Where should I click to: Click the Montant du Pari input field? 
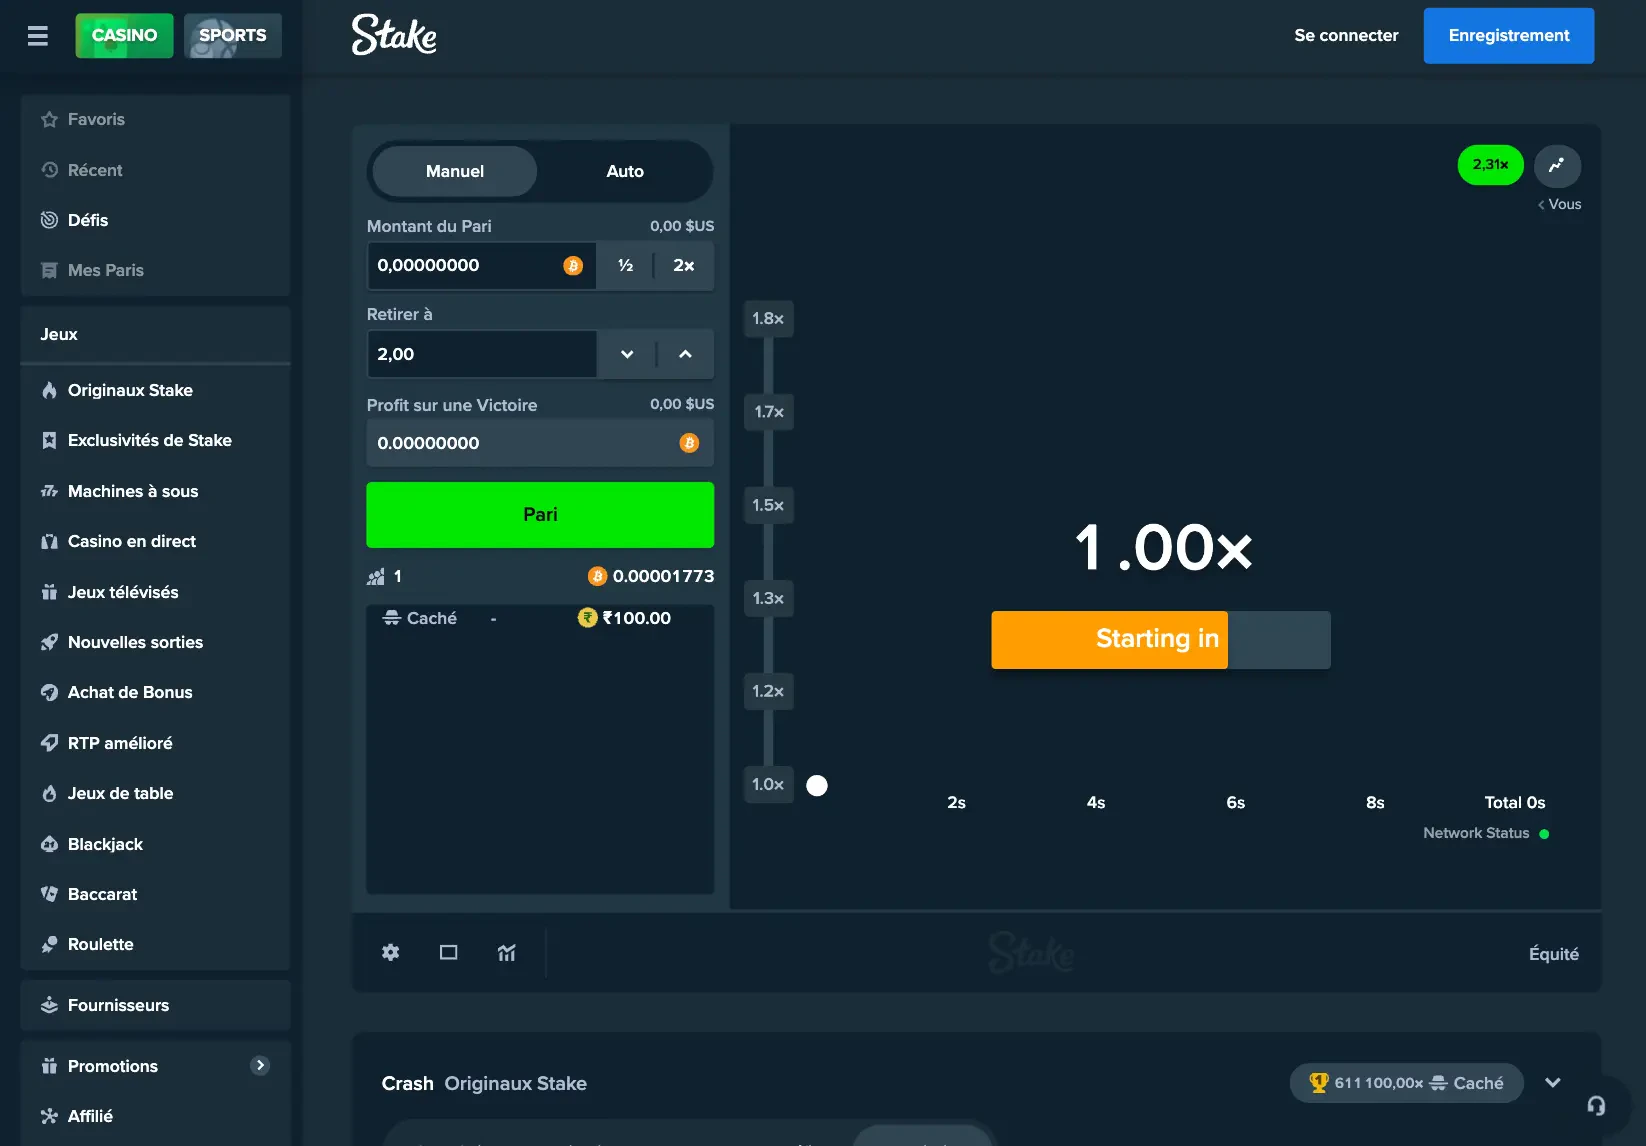[x=482, y=266]
